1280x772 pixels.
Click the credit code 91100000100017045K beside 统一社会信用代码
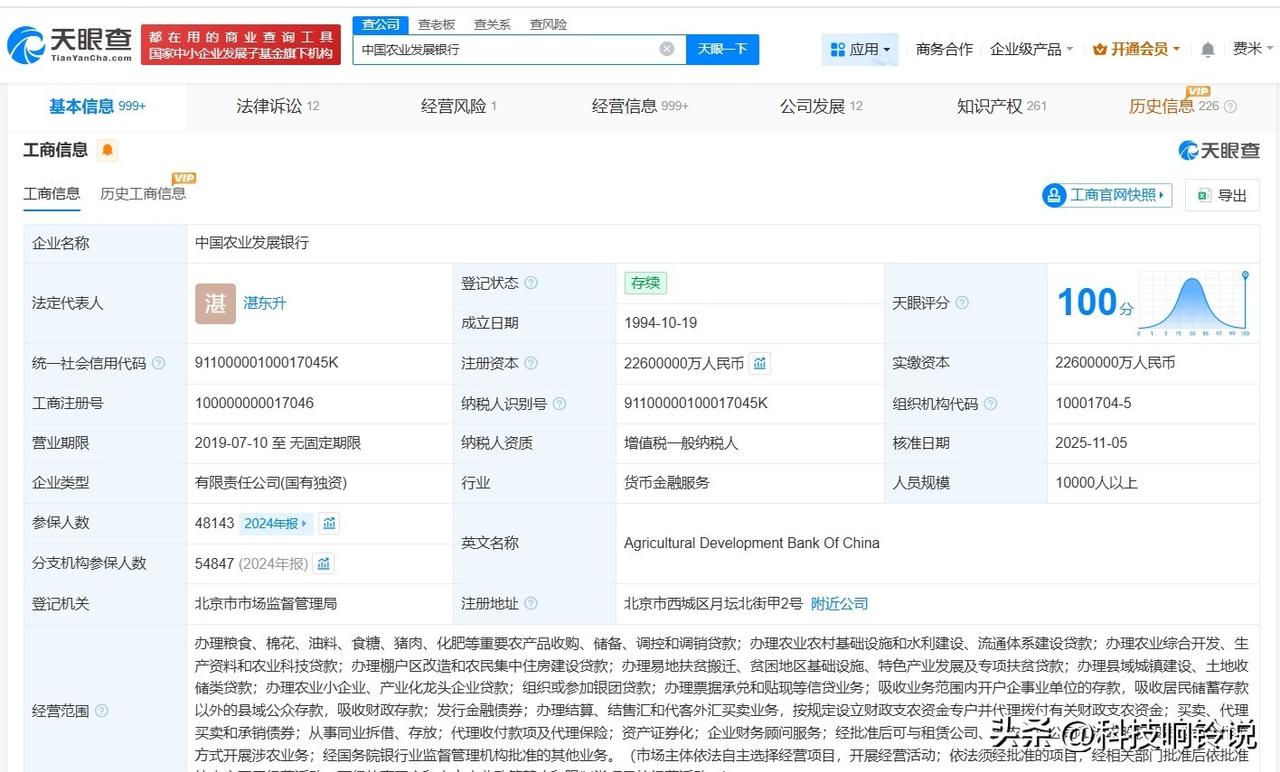tap(267, 363)
